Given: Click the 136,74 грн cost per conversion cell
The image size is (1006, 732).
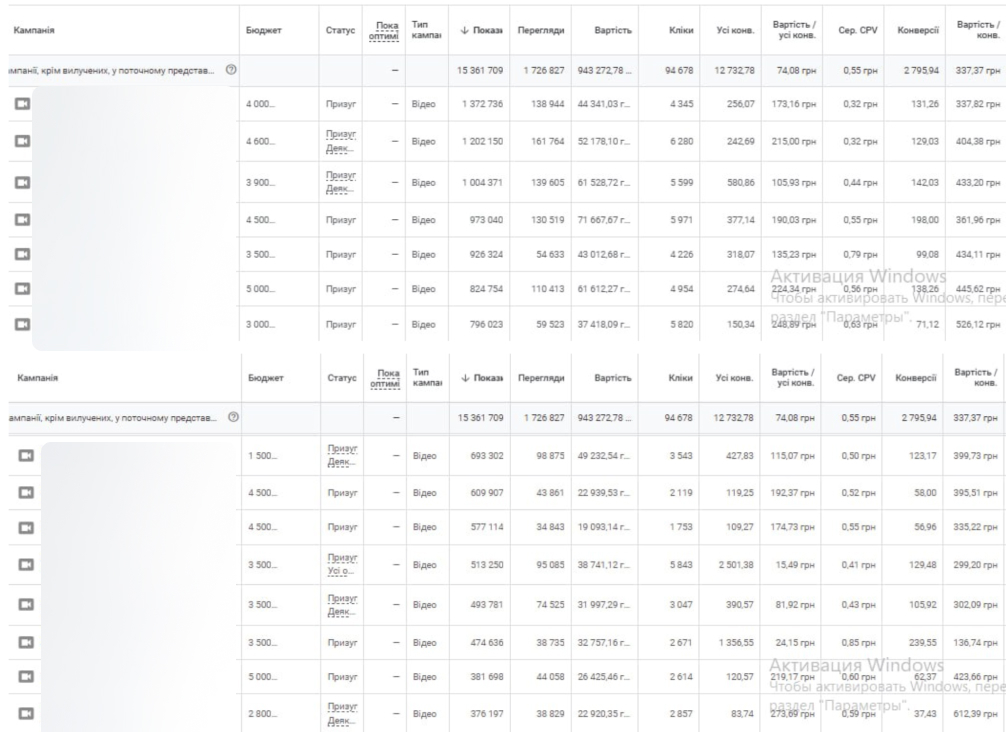Looking at the screenshot, I should pos(976,642).
